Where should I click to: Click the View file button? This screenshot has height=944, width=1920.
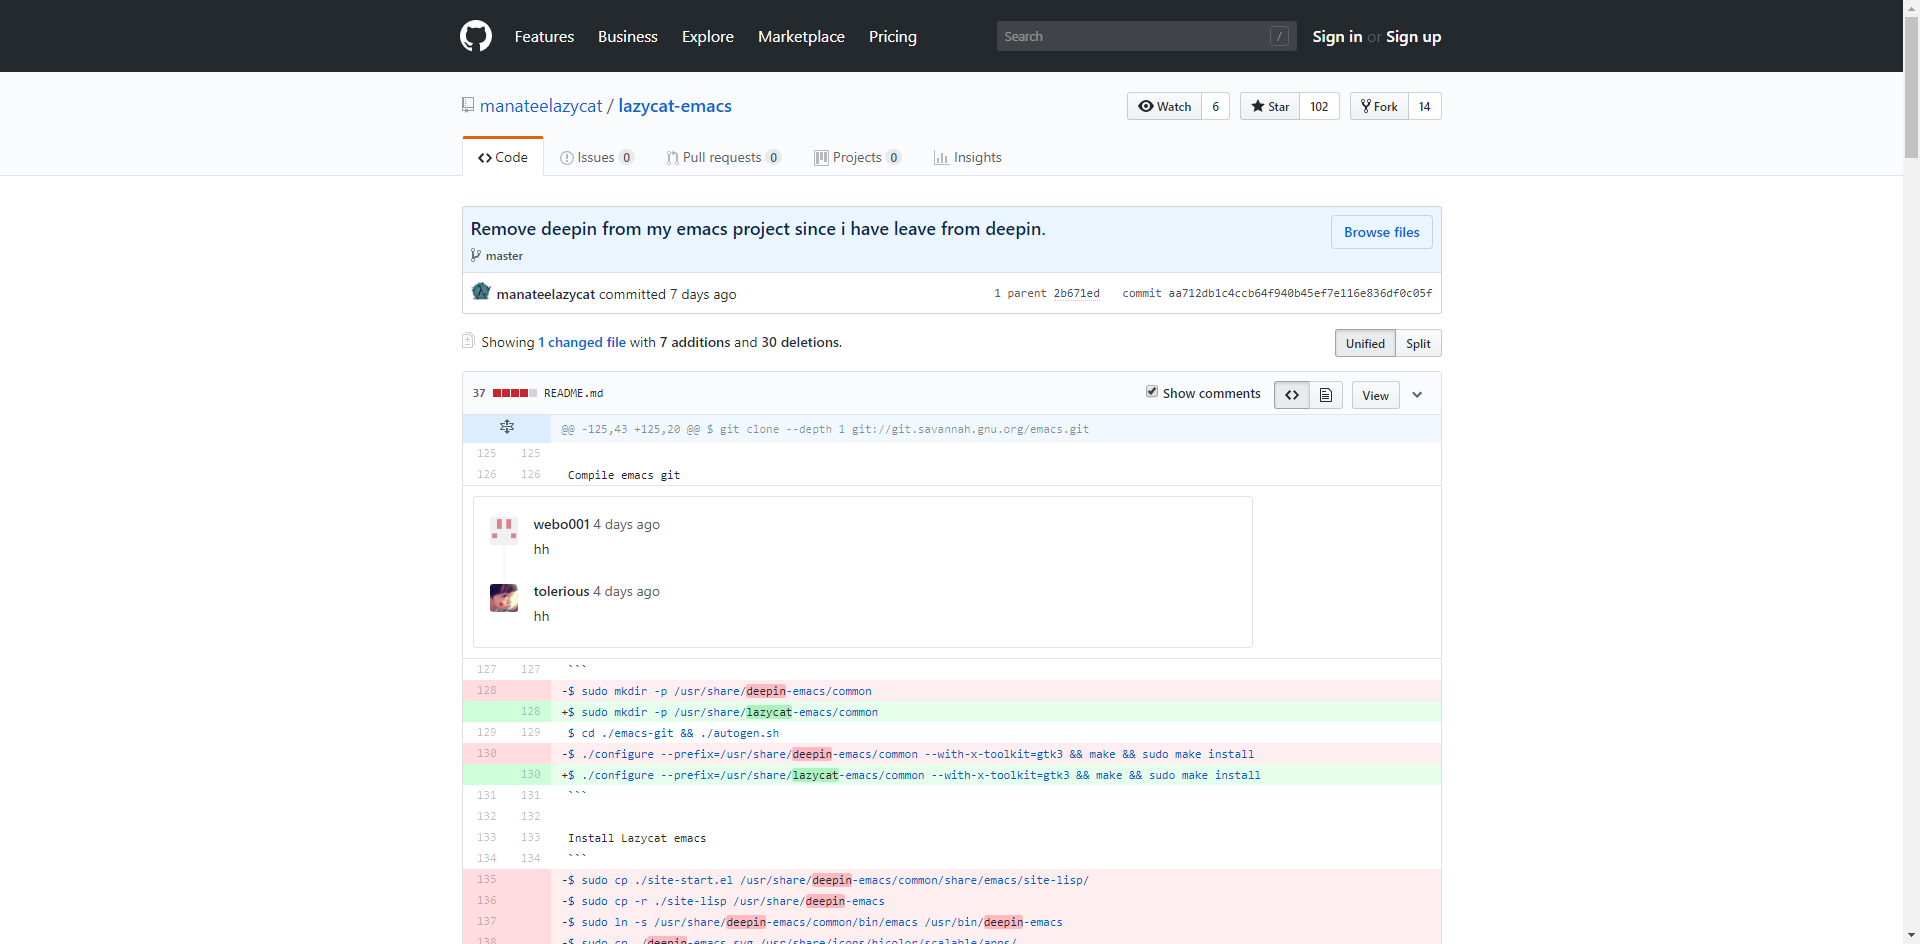coord(1375,395)
